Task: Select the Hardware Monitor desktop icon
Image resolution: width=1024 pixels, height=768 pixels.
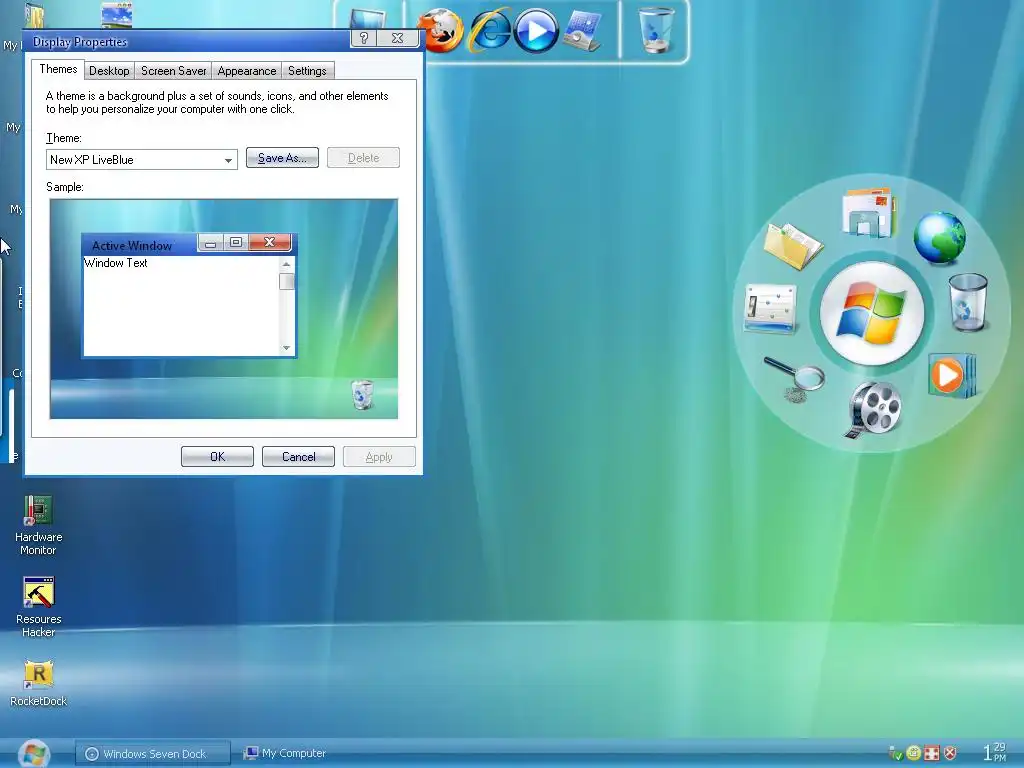Action: [38, 525]
